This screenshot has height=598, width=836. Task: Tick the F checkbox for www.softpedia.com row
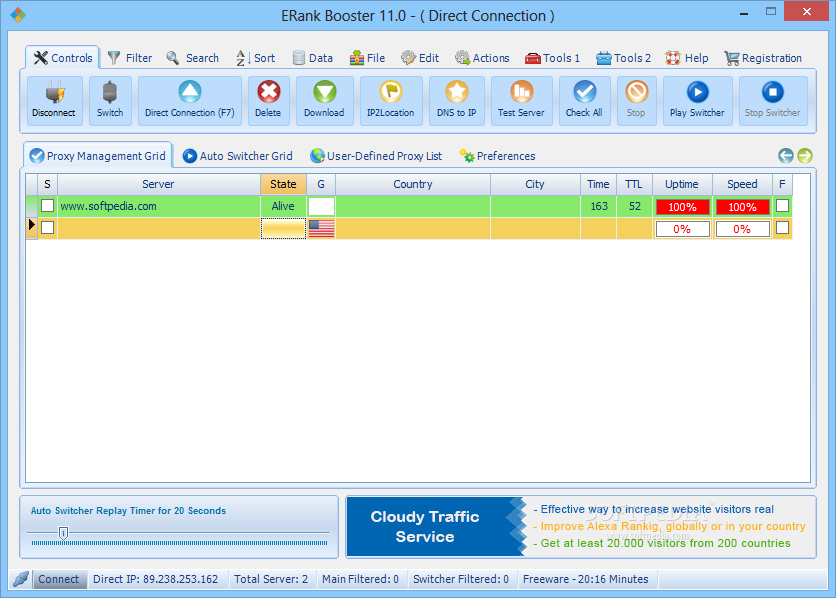[782, 206]
